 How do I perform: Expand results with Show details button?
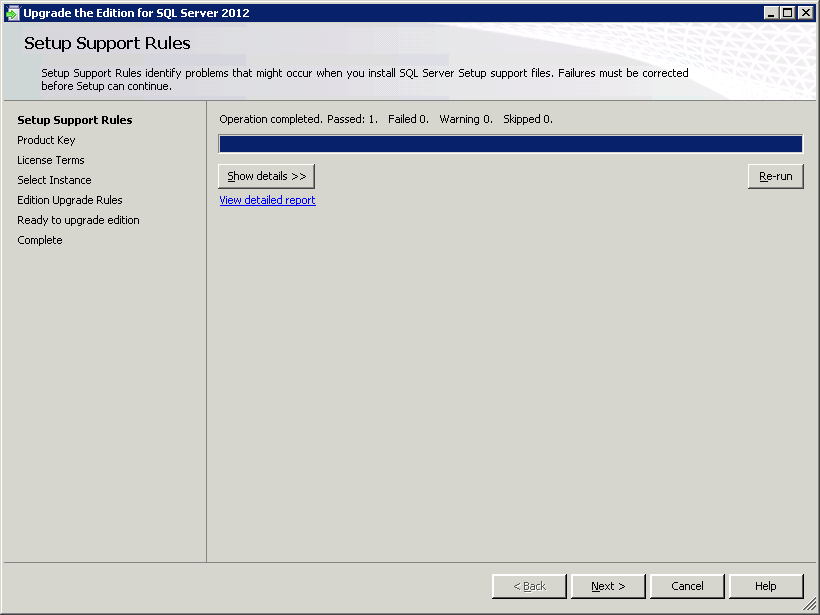tap(266, 176)
